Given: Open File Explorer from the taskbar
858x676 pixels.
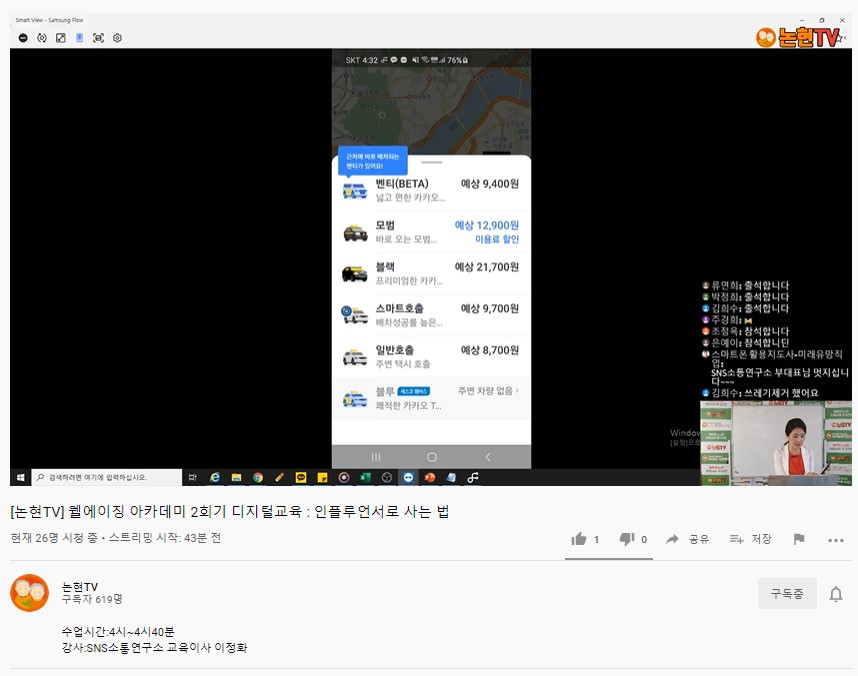Looking at the screenshot, I should tap(236, 477).
